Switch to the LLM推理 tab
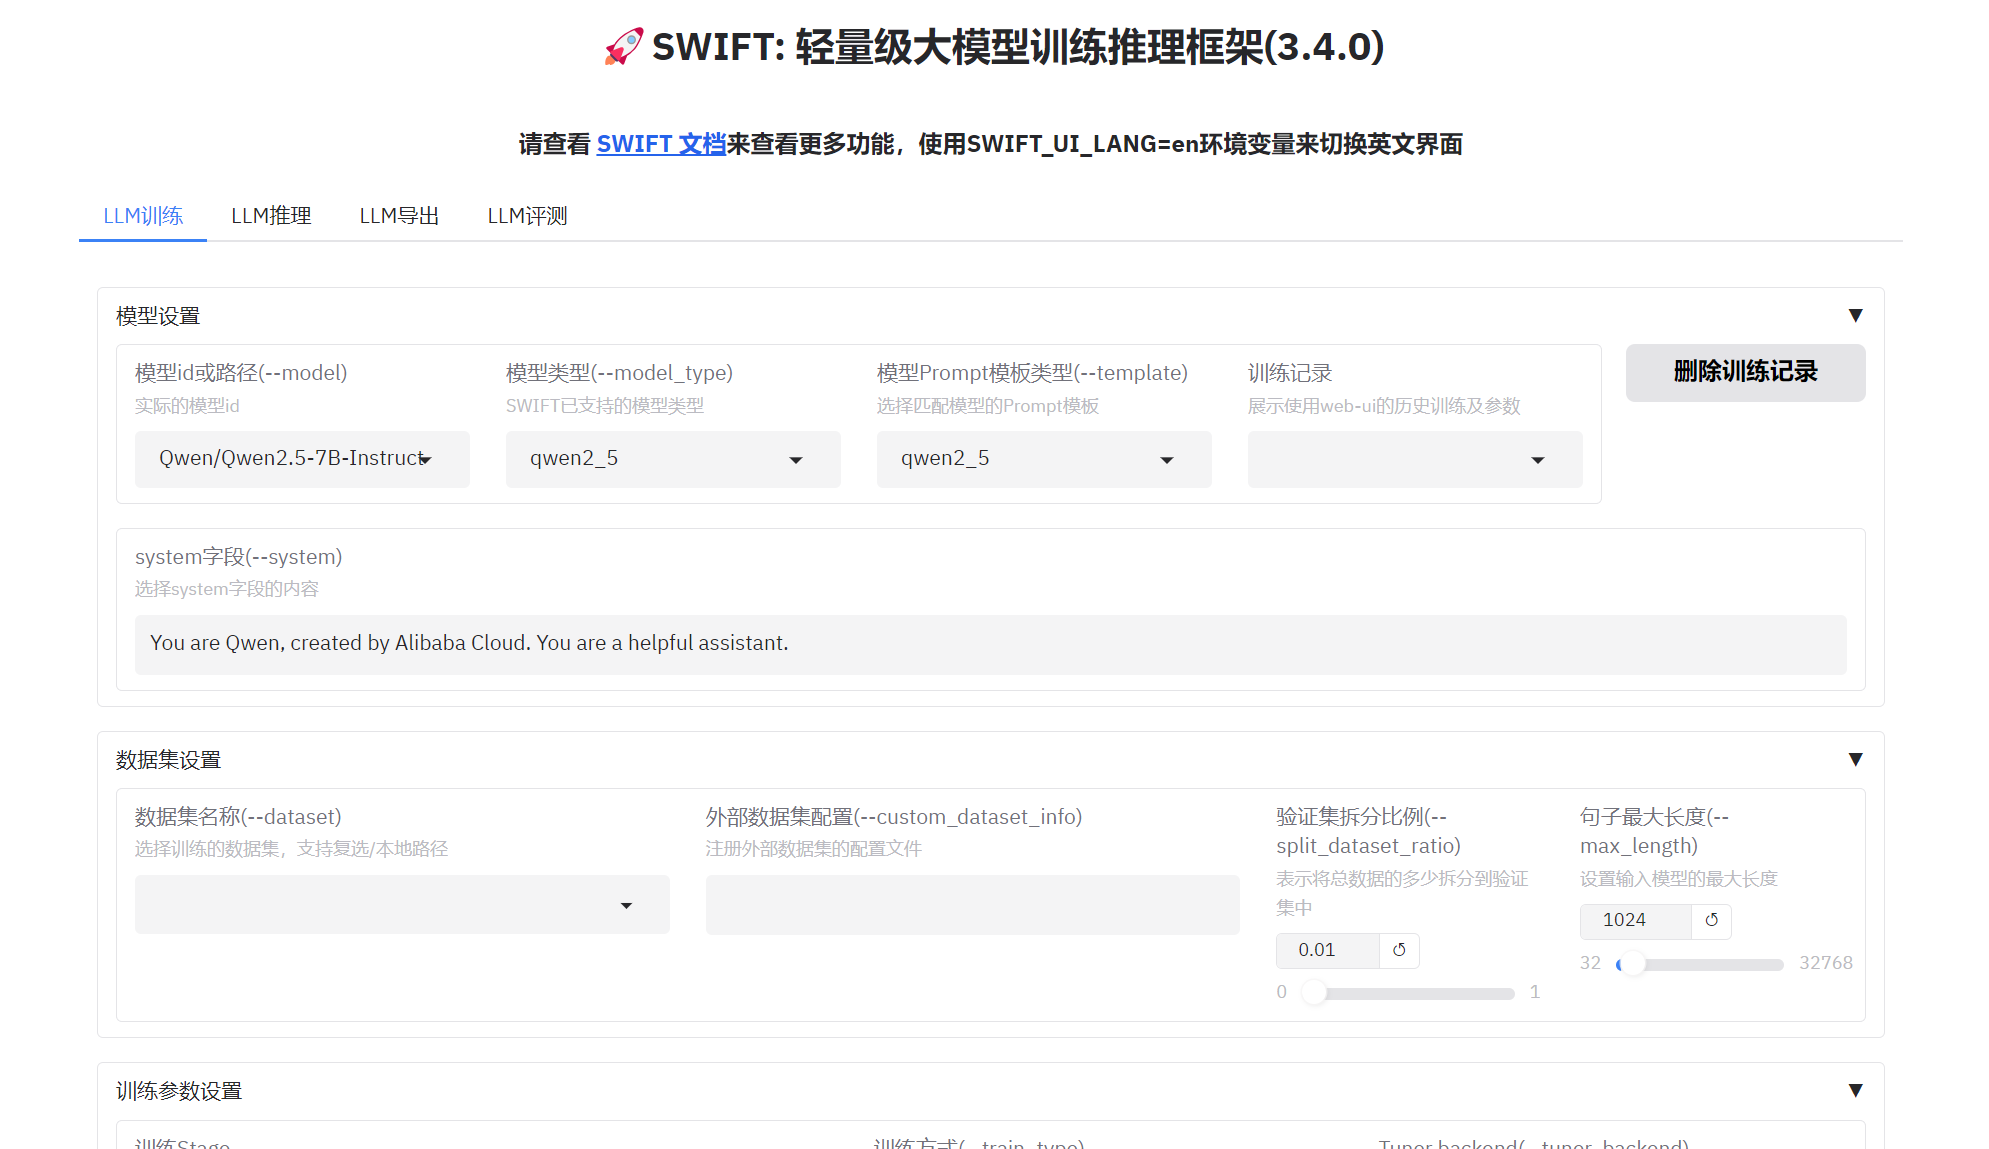The width and height of the screenshot is (1989, 1149). (x=271, y=216)
